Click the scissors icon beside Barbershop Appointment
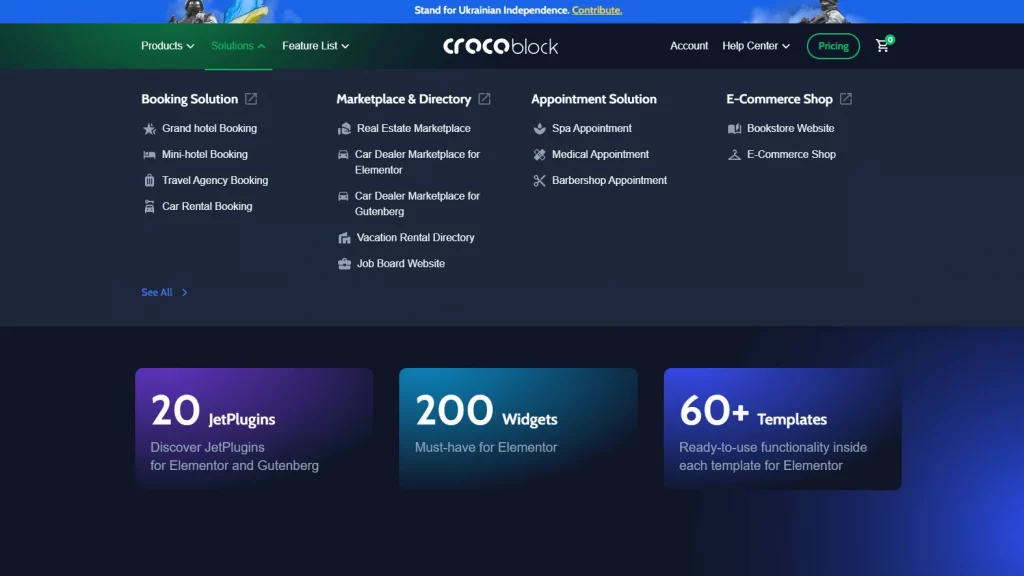 pyautogui.click(x=539, y=181)
